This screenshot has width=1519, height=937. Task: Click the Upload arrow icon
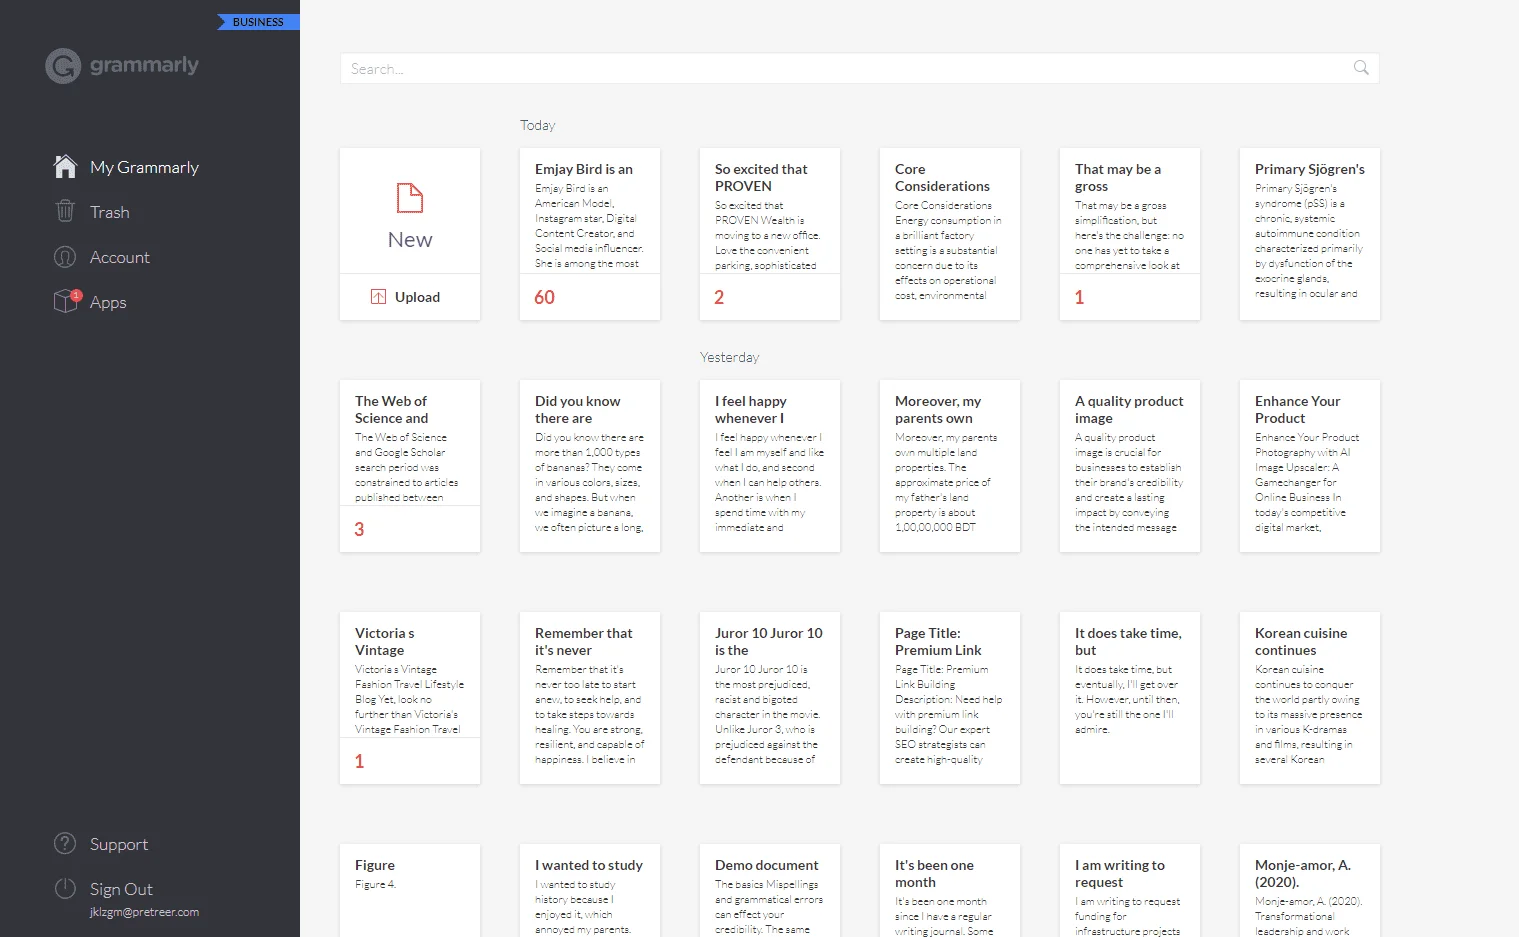tap(378, 297)
